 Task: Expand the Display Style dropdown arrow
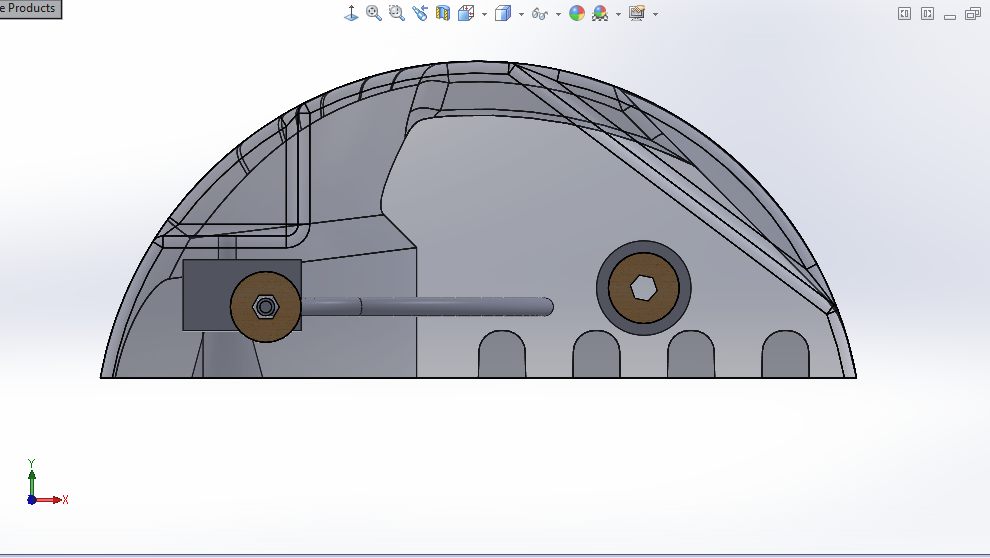521,14
